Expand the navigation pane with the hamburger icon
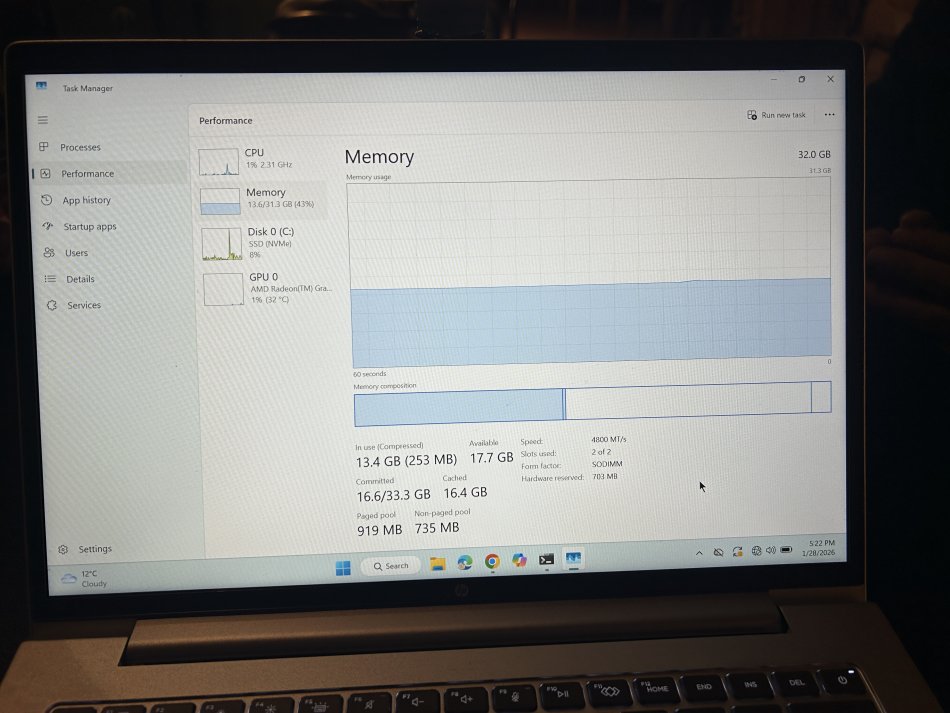Image resolution: width=950 pixels, height=713 pixels. click(41, 119)
